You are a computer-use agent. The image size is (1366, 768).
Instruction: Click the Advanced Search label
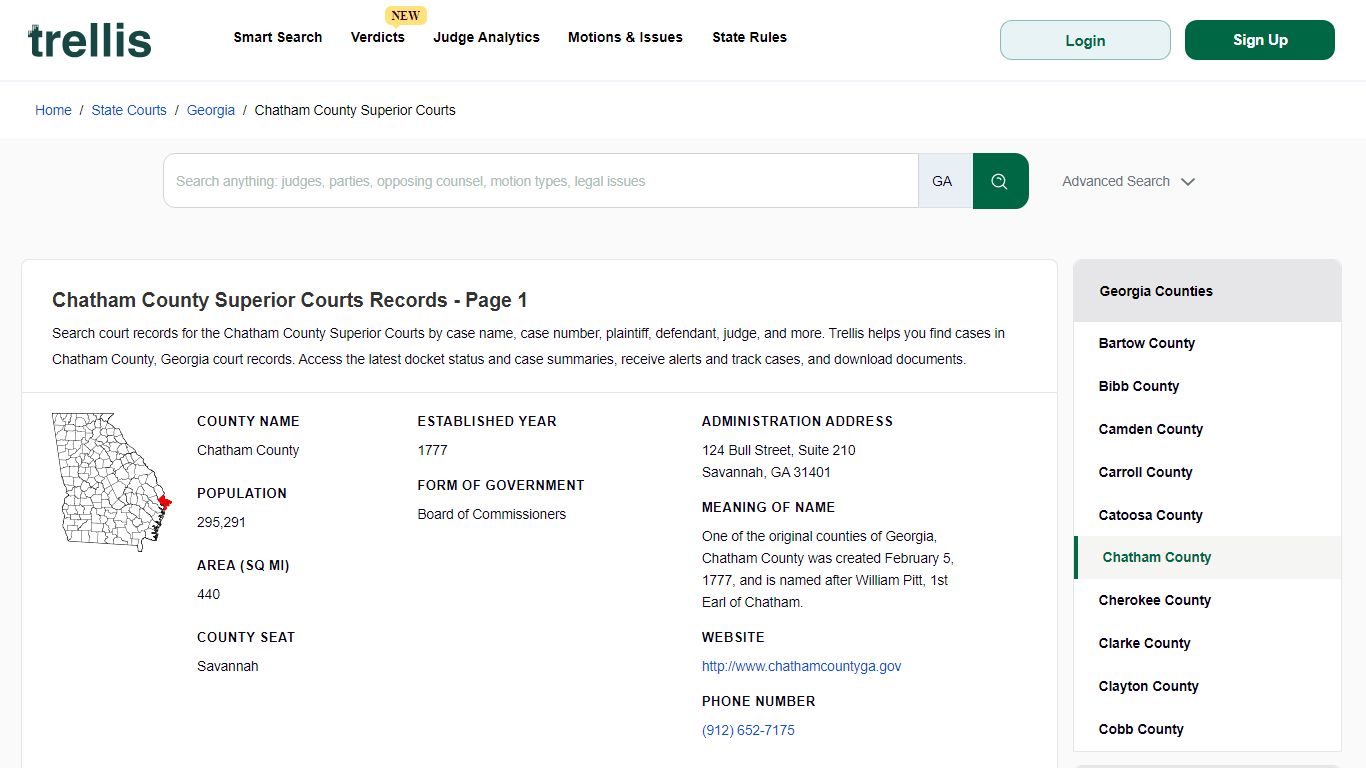(1116, 181)
